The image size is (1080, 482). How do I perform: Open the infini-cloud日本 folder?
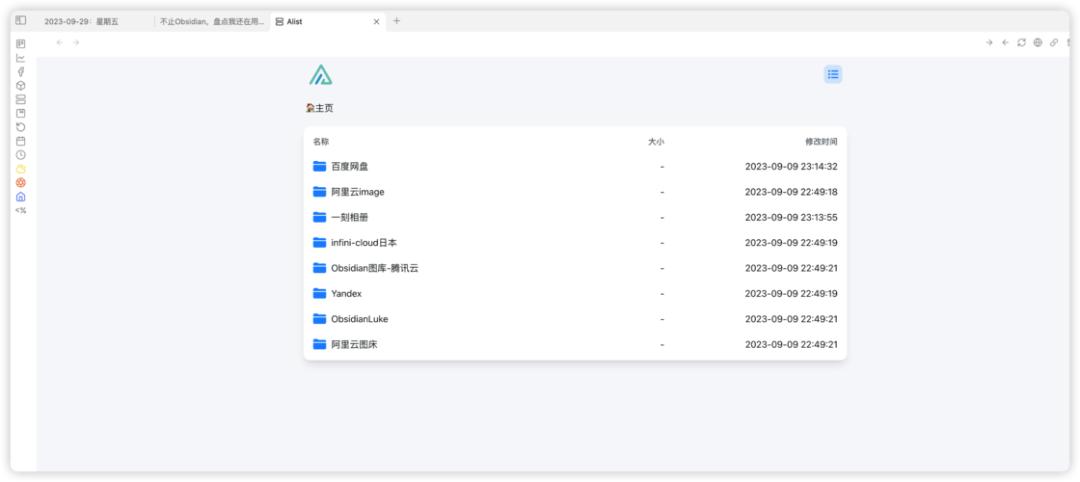(364, 243)
